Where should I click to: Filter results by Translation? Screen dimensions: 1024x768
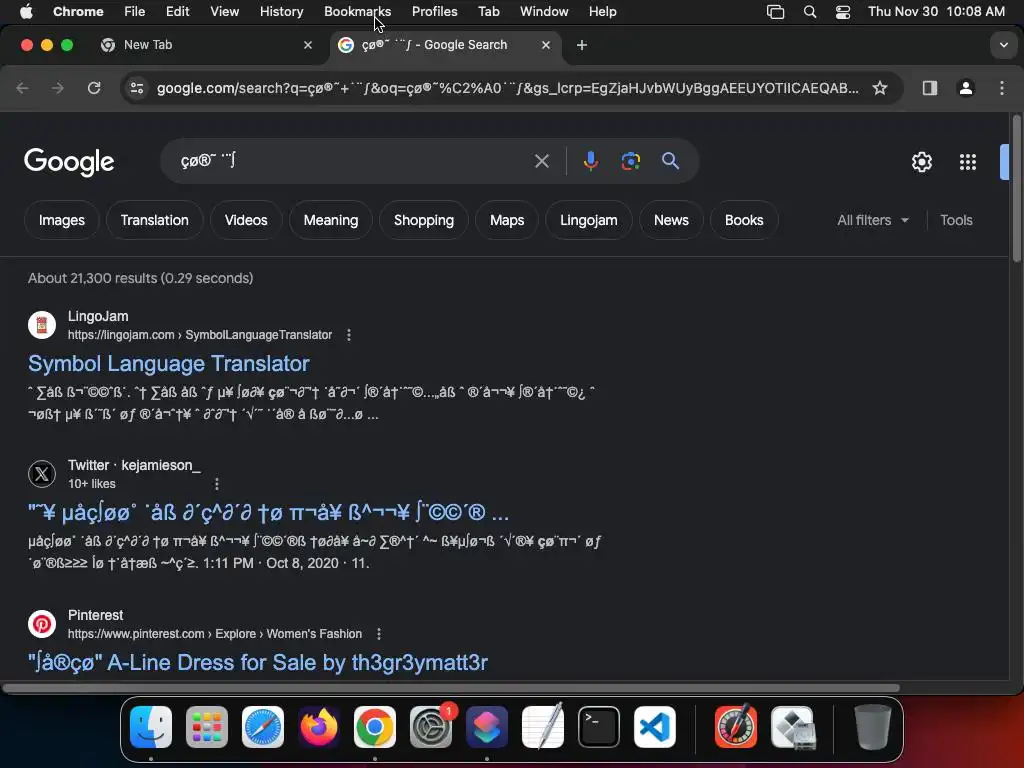tap(154, 220)
